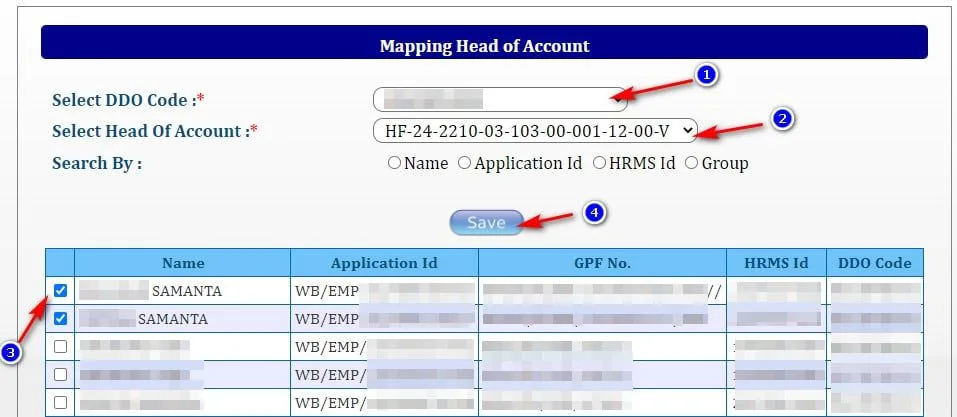Viewport: 957px width, 417px height.
Task: Click the HRMS Id column header
Action: 776,263
